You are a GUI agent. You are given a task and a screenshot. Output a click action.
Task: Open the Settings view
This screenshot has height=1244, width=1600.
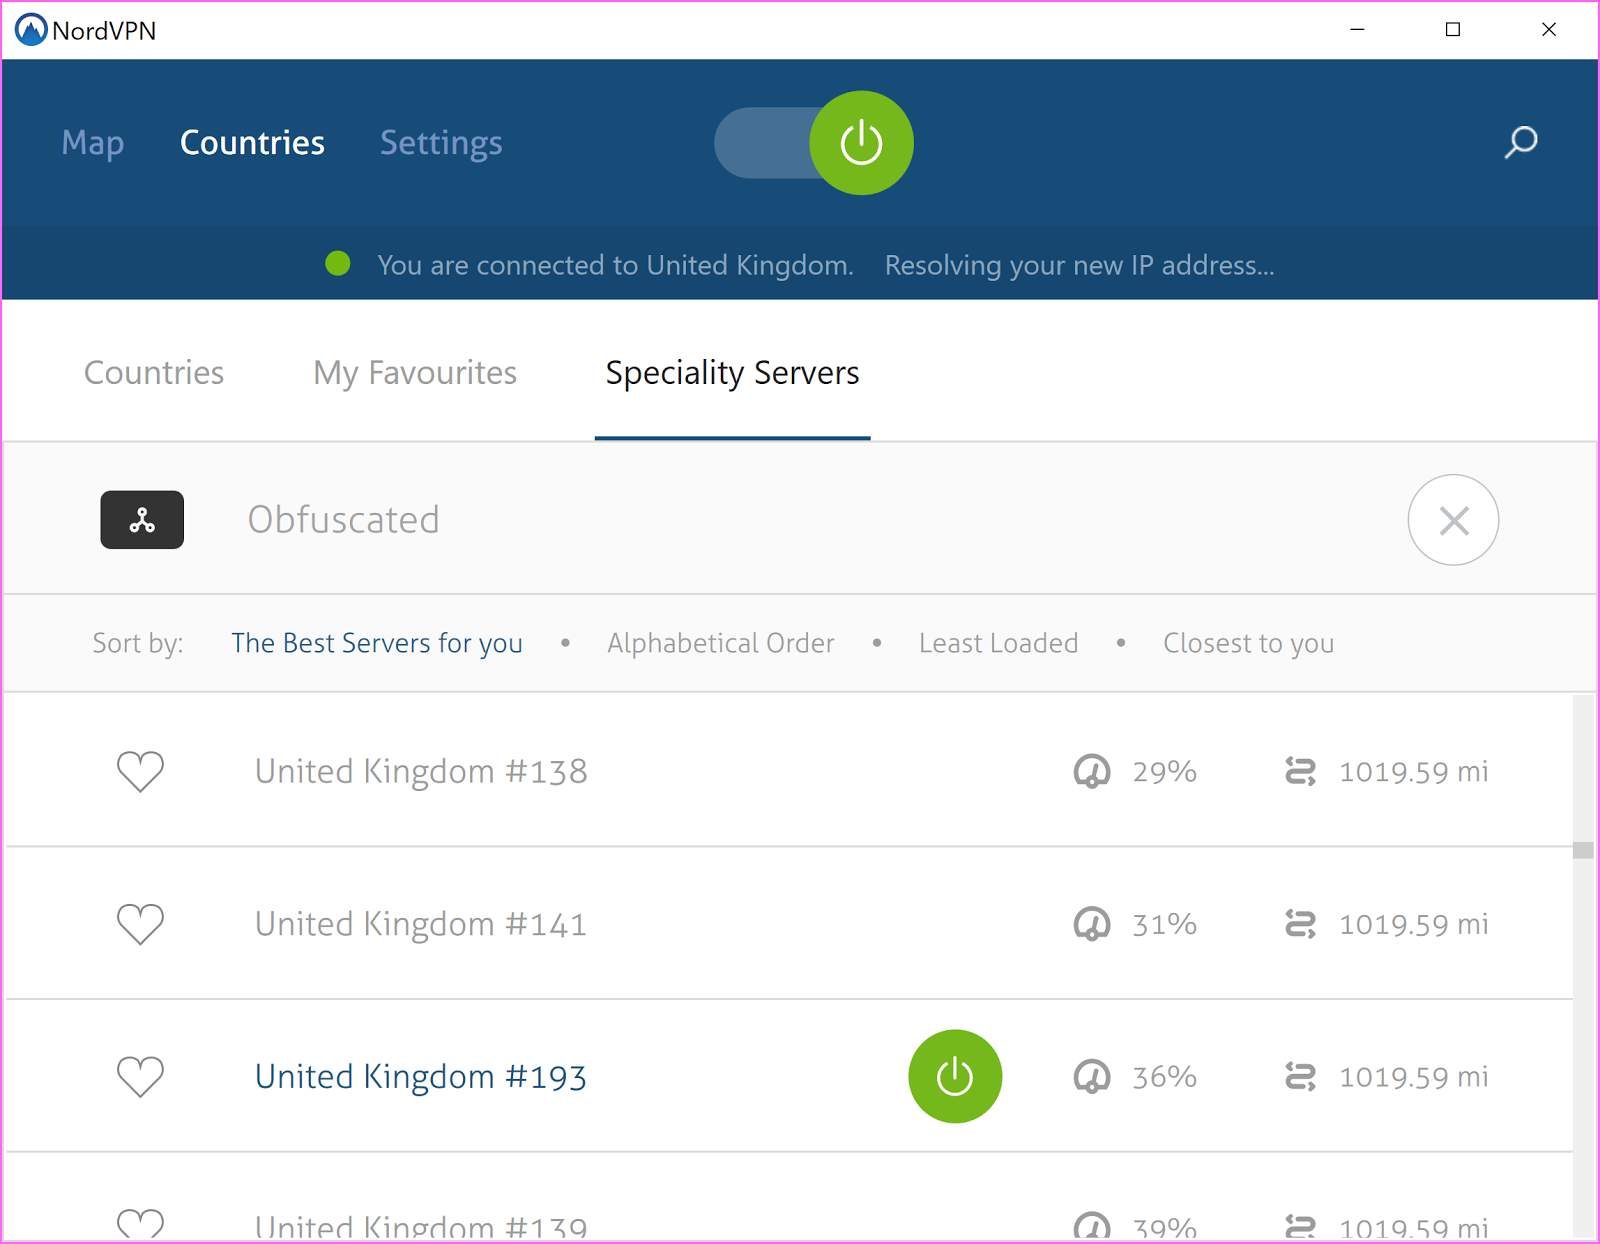click(441, 143)
